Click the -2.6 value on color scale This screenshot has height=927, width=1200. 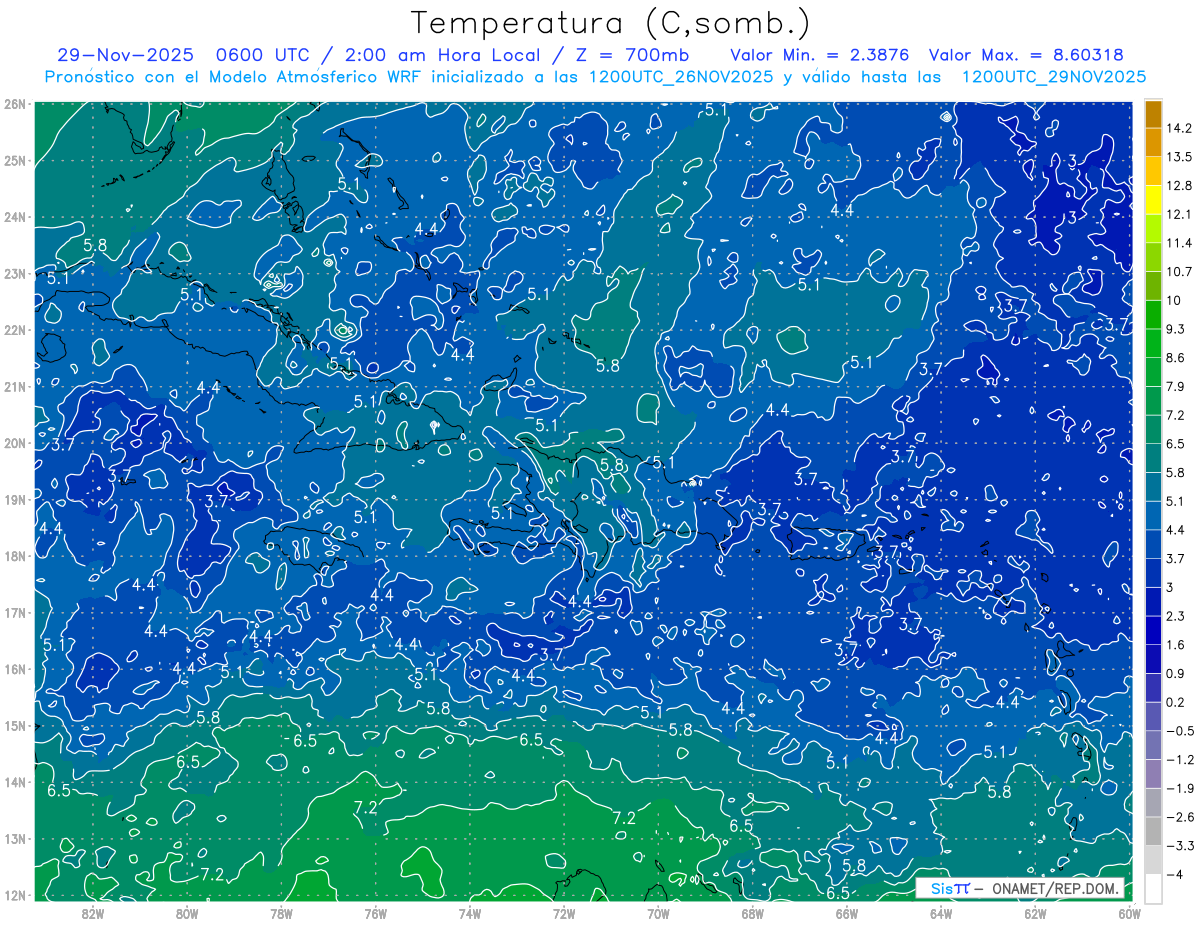tap(1179, 817)
